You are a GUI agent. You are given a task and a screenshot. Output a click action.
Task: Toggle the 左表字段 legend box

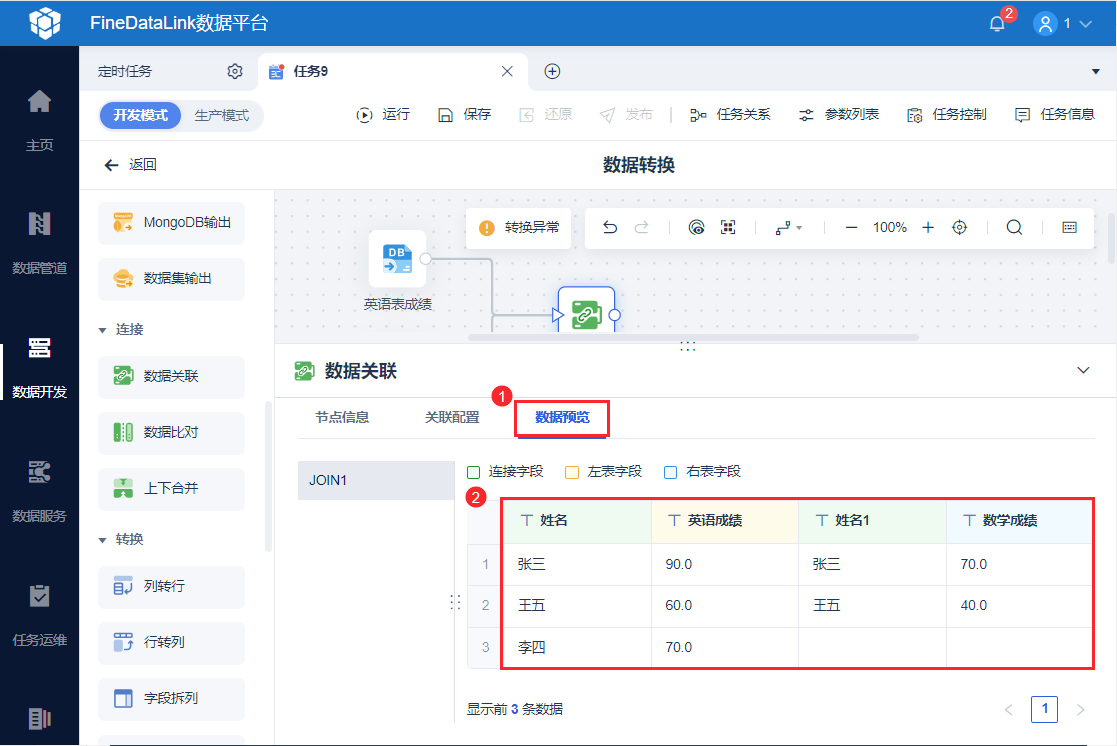572,472
